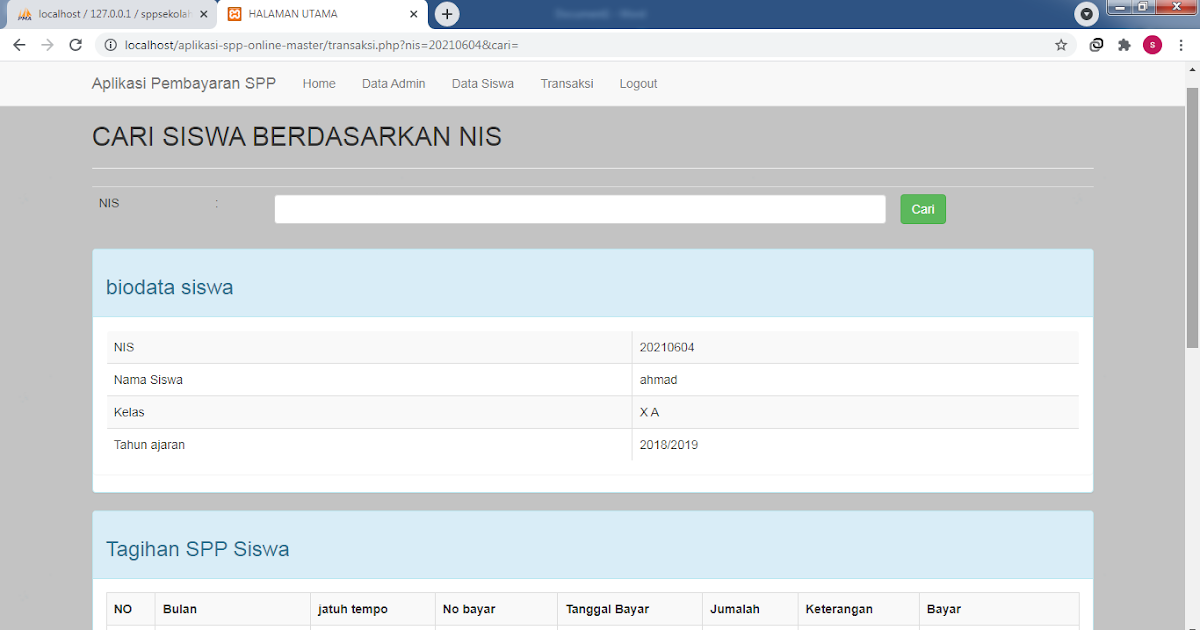Click the chain-link extension icon
Image resolution: width=1200 pixels, height=630 pixels.
point(1096,45)
